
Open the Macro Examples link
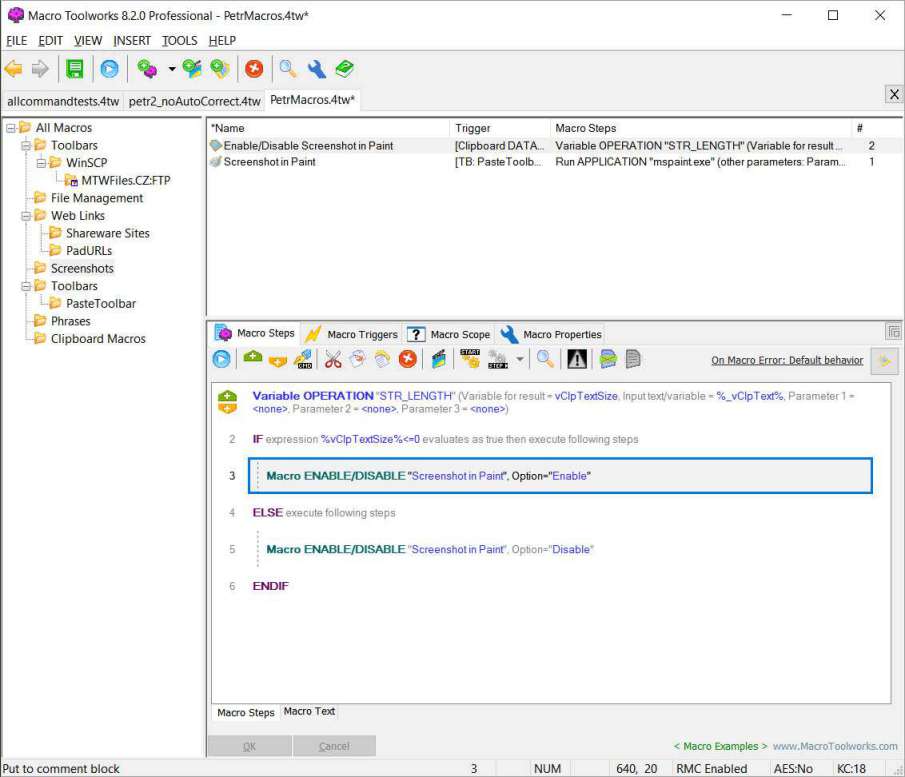click(x=720, y=746)
